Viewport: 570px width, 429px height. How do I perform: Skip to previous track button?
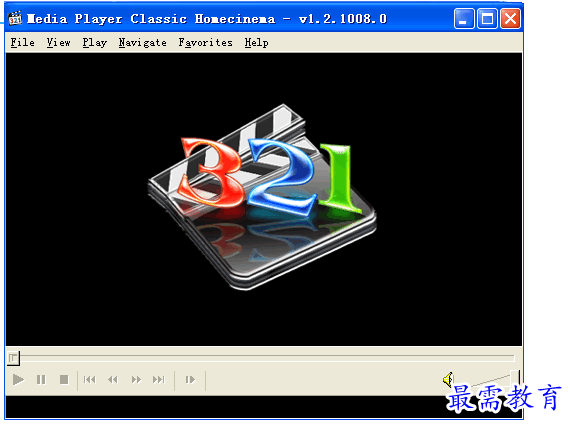pos(90,380)
